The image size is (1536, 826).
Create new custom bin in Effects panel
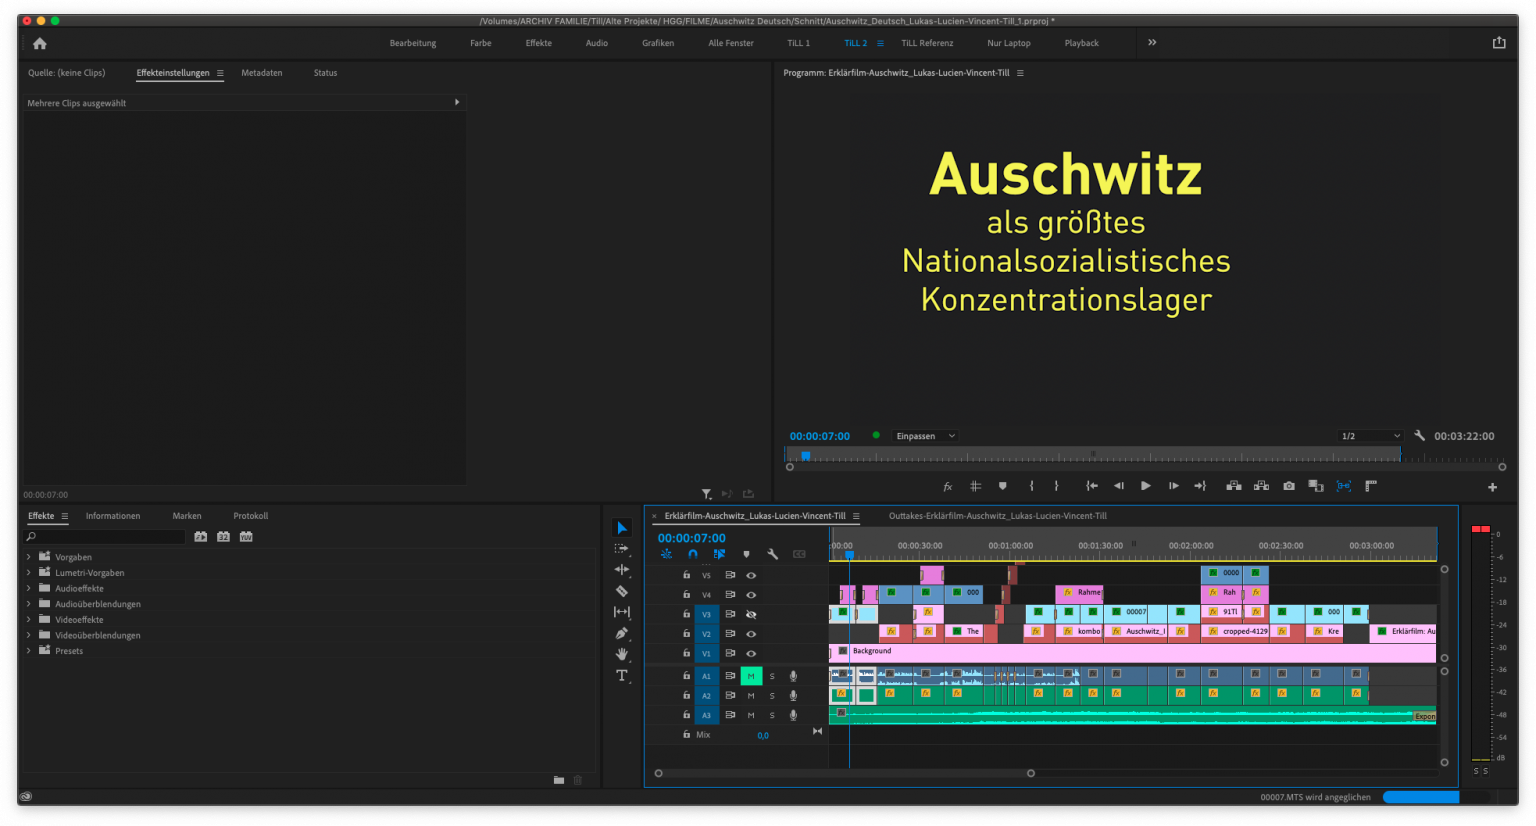click(559, 780)
